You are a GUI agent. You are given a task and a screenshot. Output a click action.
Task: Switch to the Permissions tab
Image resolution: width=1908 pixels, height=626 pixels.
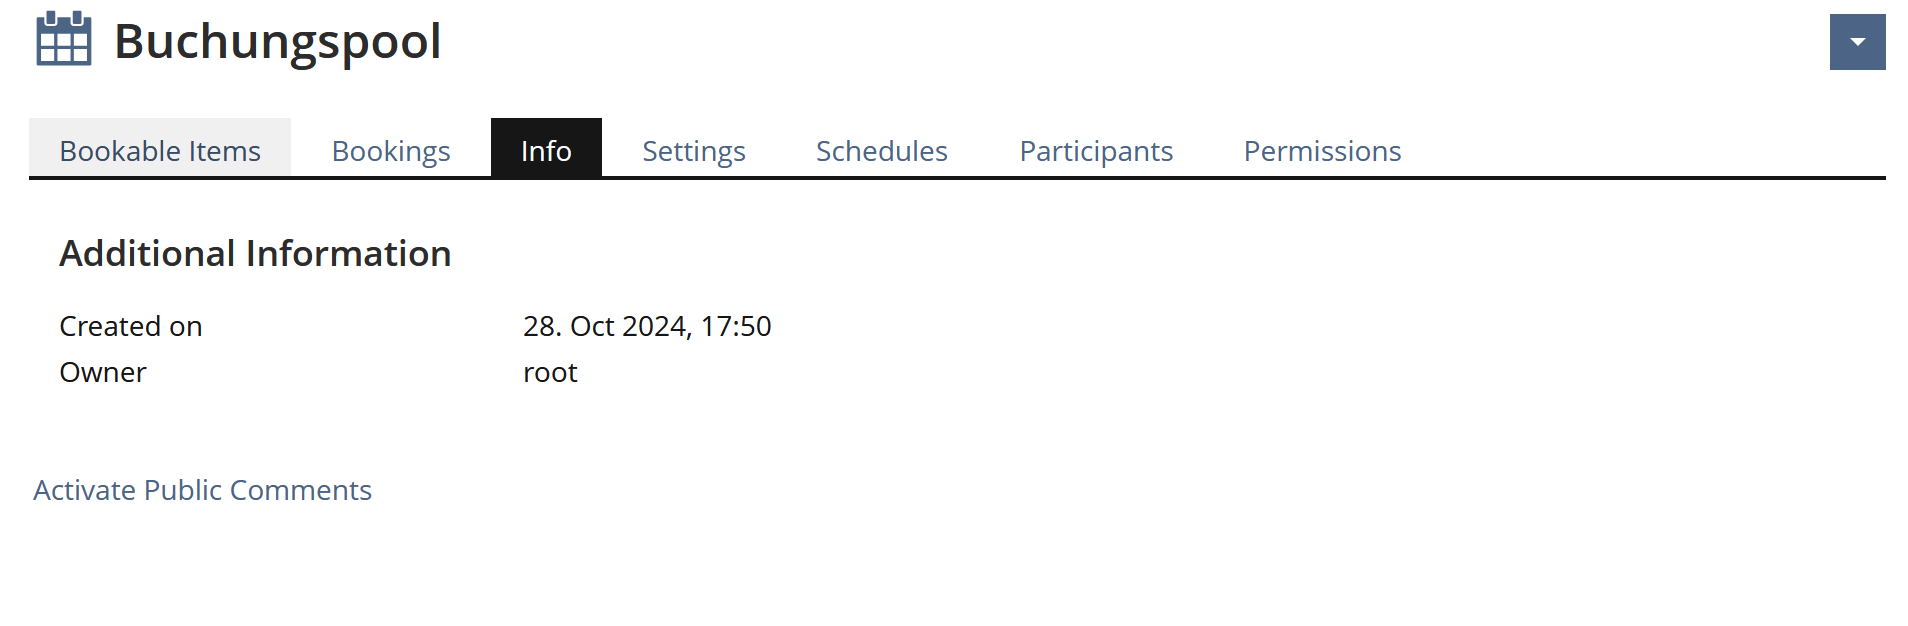coord(1322,150)
